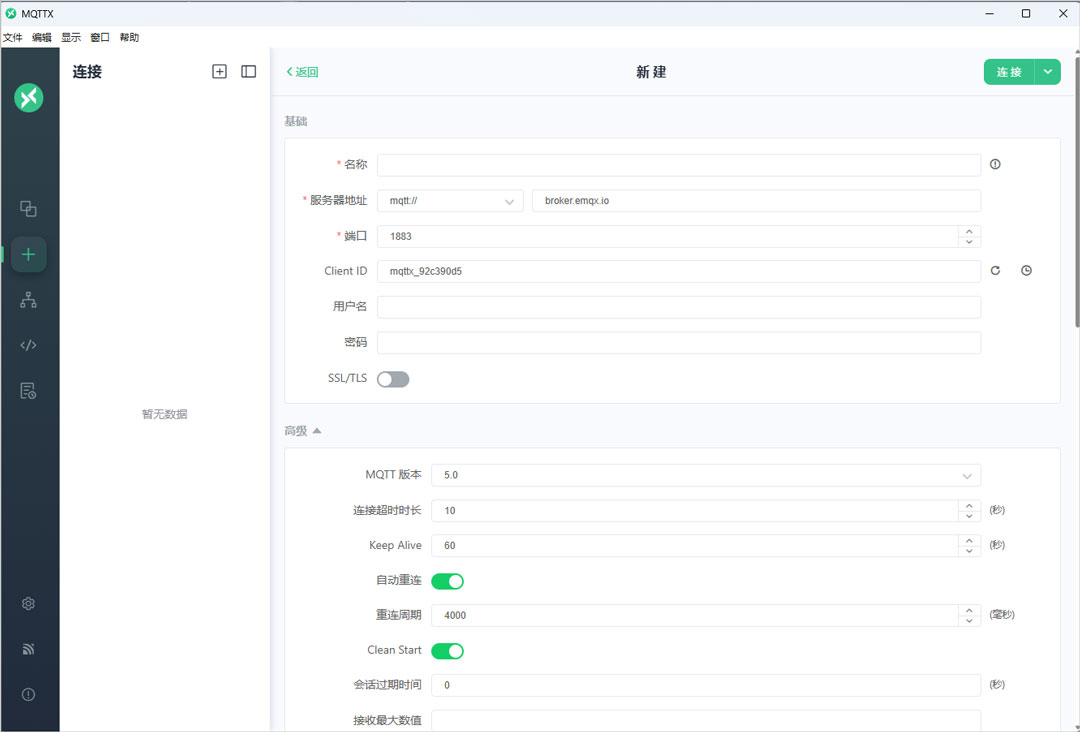Click the 接收最大数值 input field
The width and height of the screenshot is (1080, 732).
[x=706, y=720]
